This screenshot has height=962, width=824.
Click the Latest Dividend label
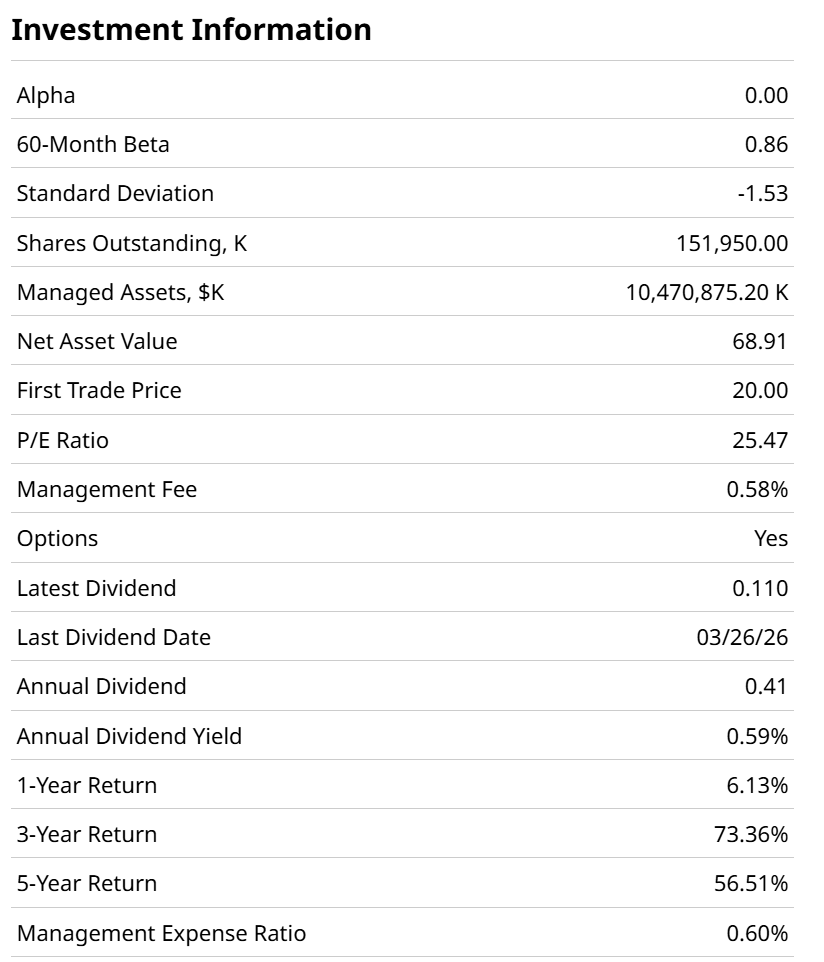click(x=96, y=588)
